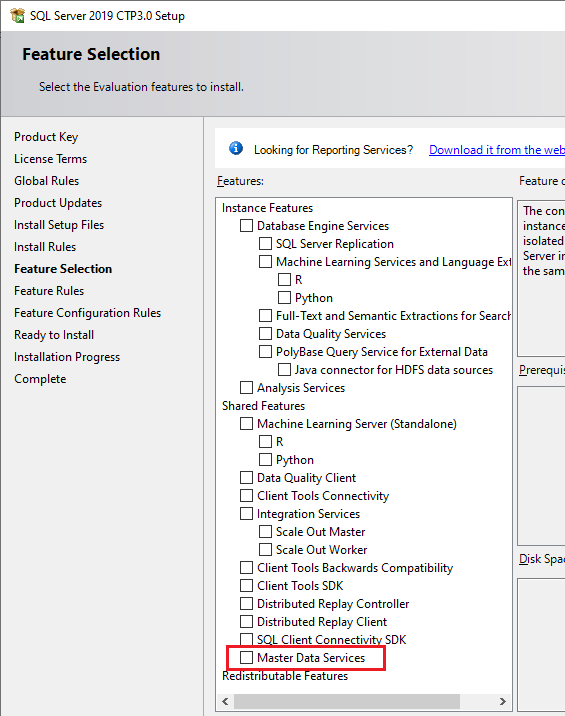The image size is (565, 716).
Task: Check Python under Machine Learning Server Standalone
Action: pos(265,459)
